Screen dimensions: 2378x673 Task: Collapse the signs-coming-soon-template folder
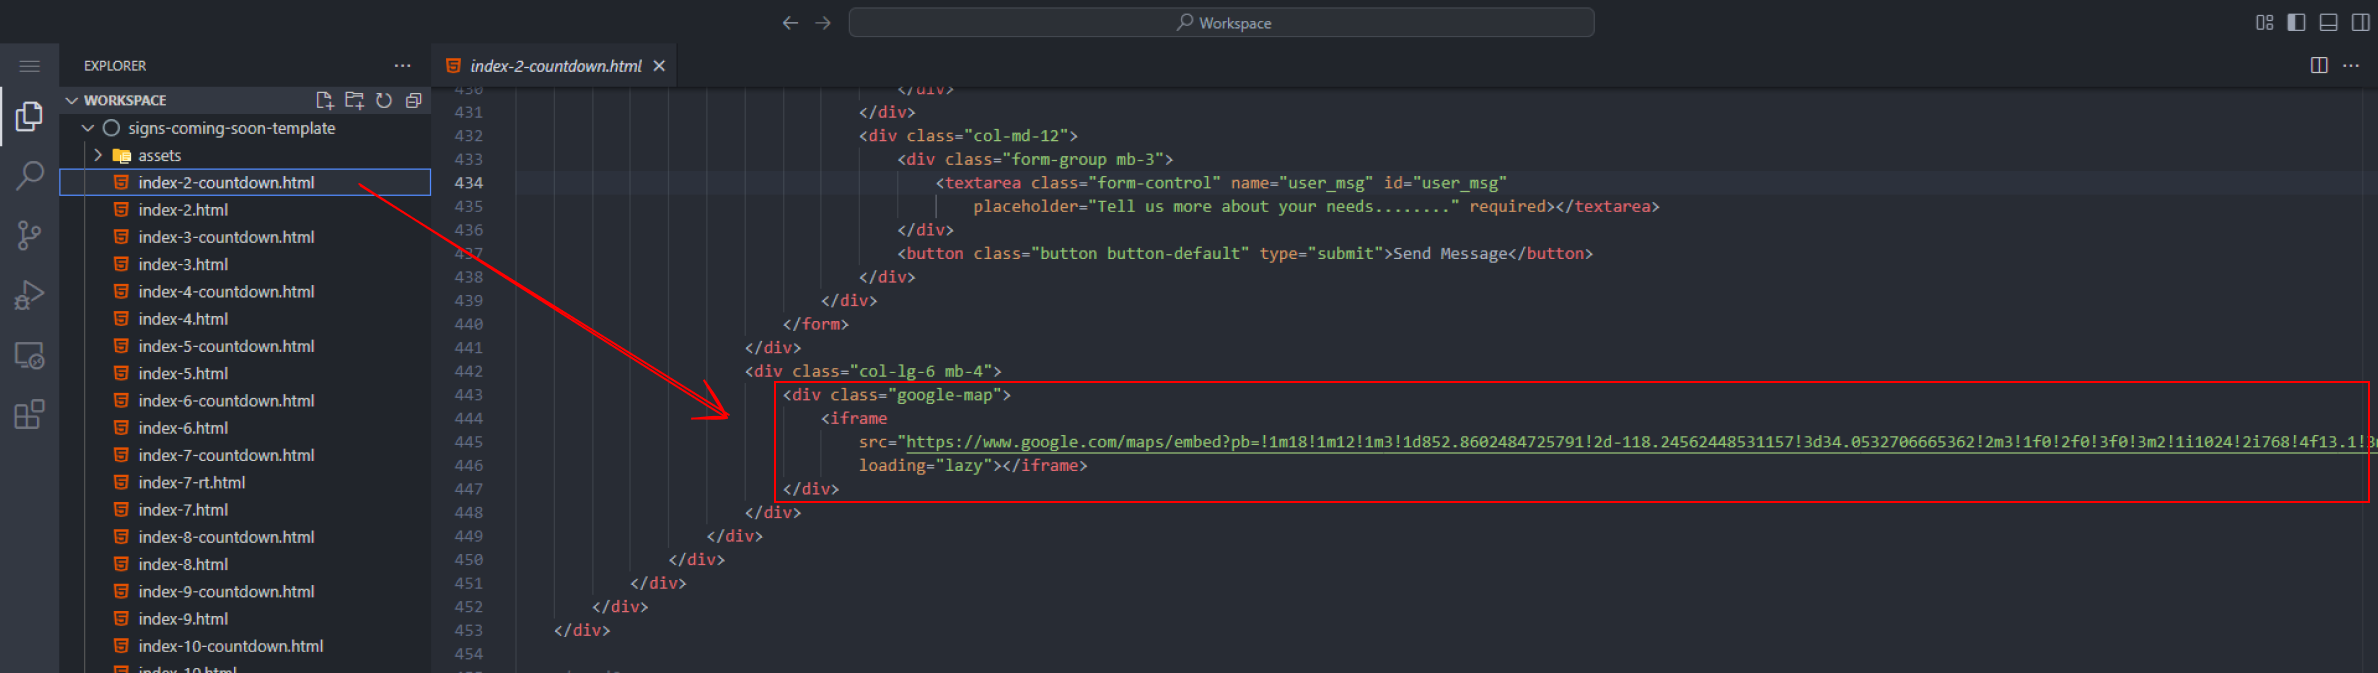click(88, 128)
